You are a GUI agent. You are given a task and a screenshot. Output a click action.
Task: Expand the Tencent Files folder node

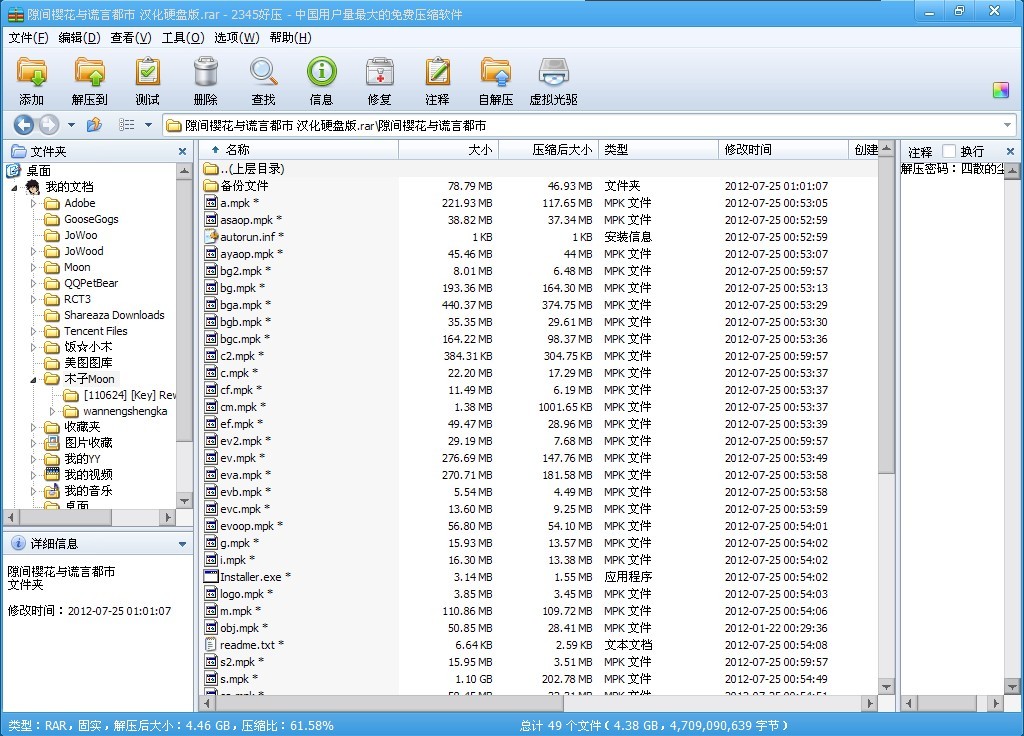click(x=33, y=331)
